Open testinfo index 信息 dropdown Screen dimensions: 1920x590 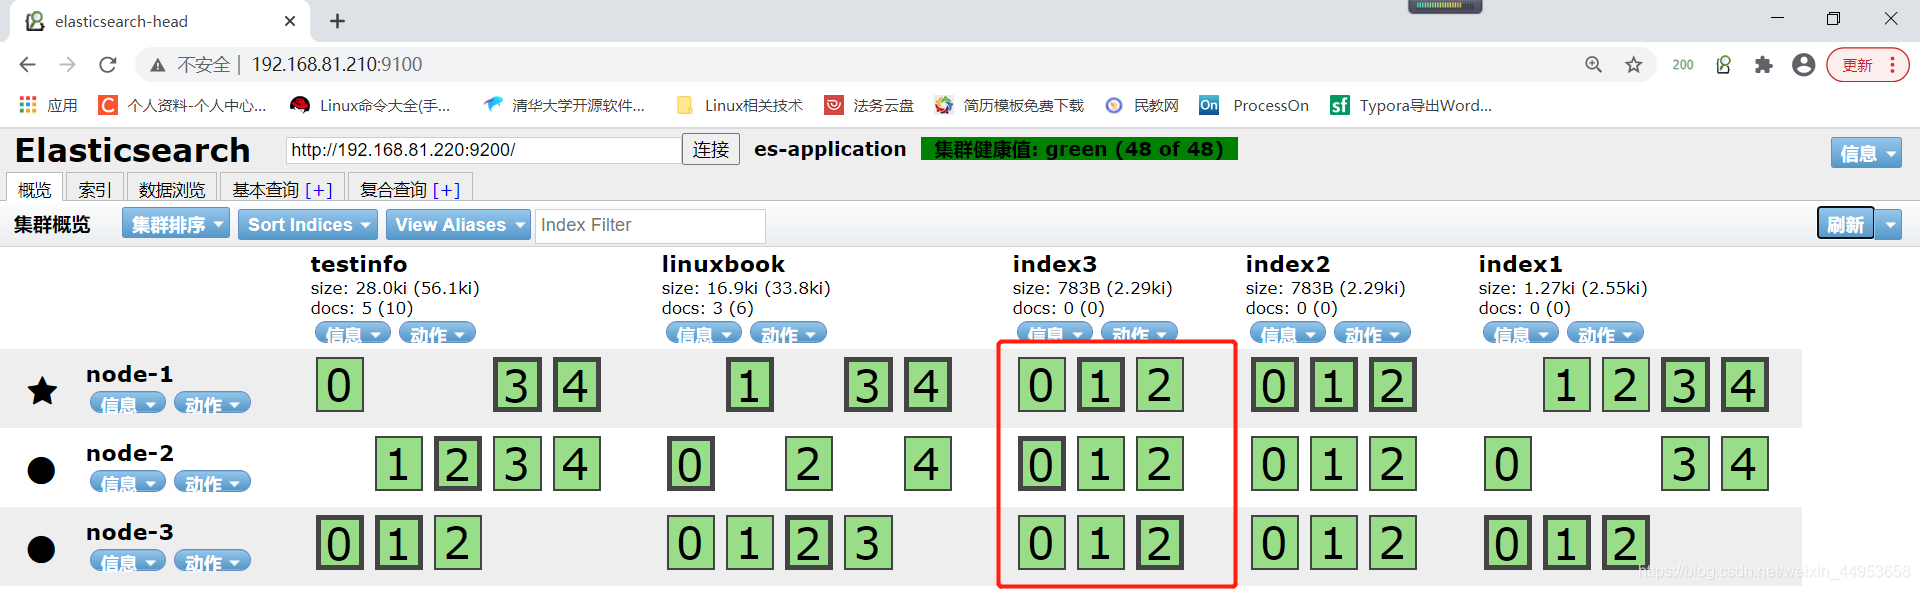pyautogui.click(x=353, y=333)
